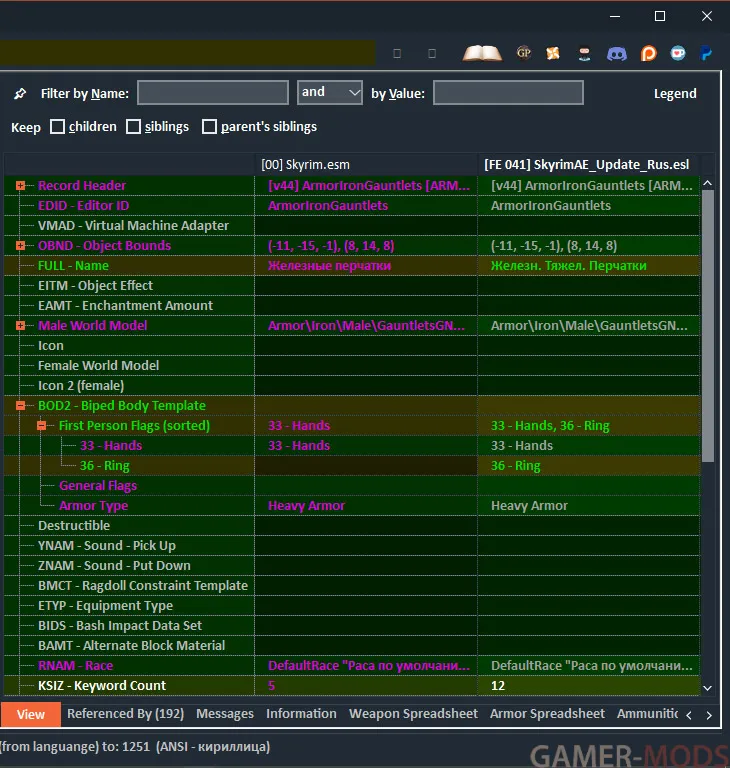Image resolution: width=730 pixels, height=768 pixels.
Task: Click the Legend button
Action: point(675,93)
